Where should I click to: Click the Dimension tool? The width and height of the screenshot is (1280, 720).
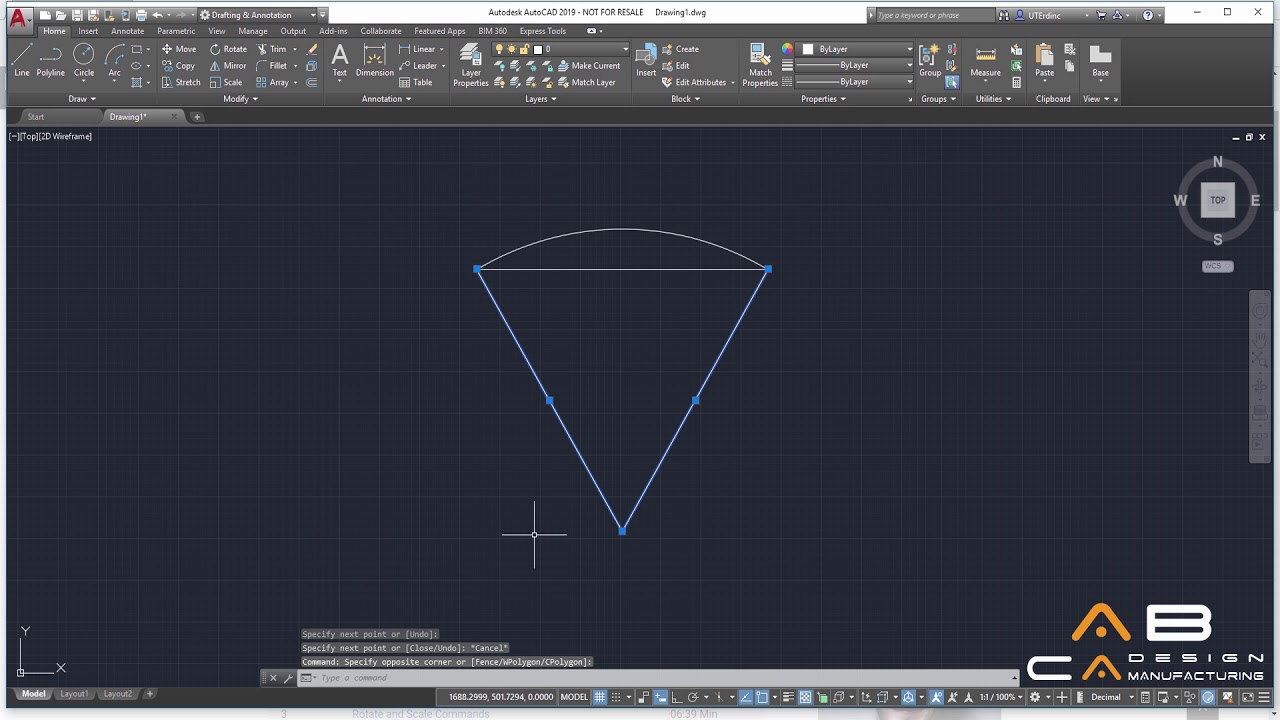pyautogui.click(x=374, y=60)
